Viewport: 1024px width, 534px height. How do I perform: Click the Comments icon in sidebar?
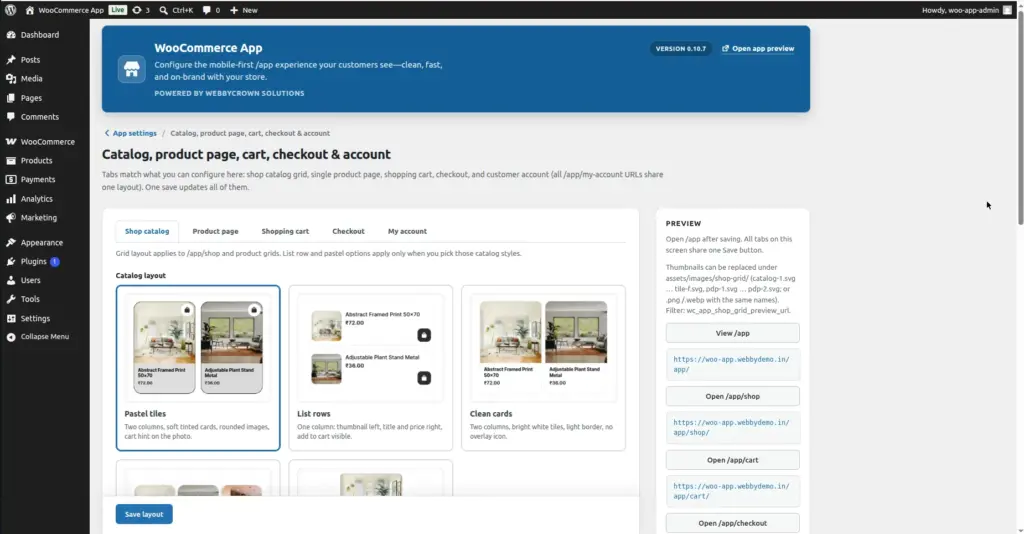[x=11, y=117]
